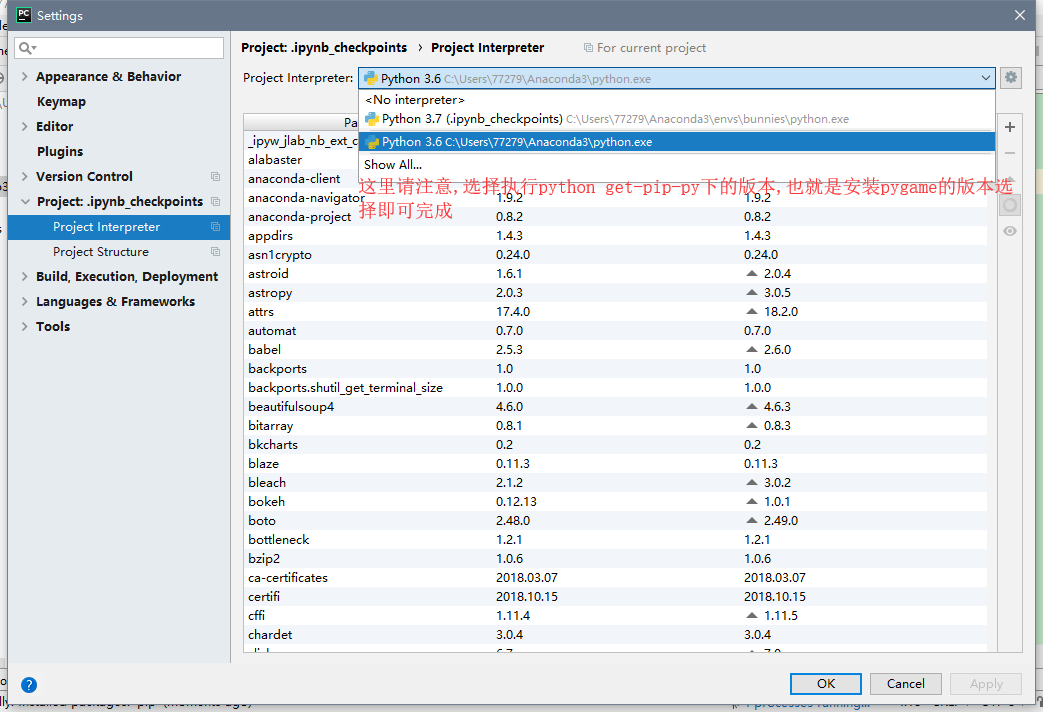The width and height of the screenshot is (1043, 712).
Task: Expand Build, Execution, Deployment section
Action: (25, 276)
